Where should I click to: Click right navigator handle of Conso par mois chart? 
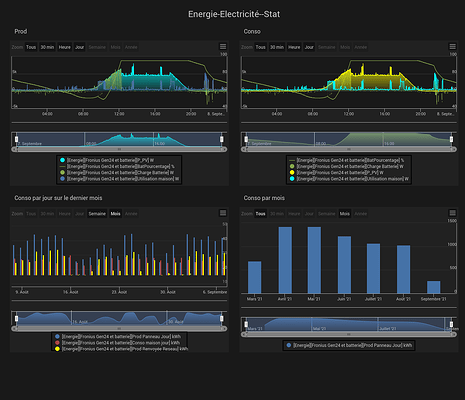coord(451,324)
